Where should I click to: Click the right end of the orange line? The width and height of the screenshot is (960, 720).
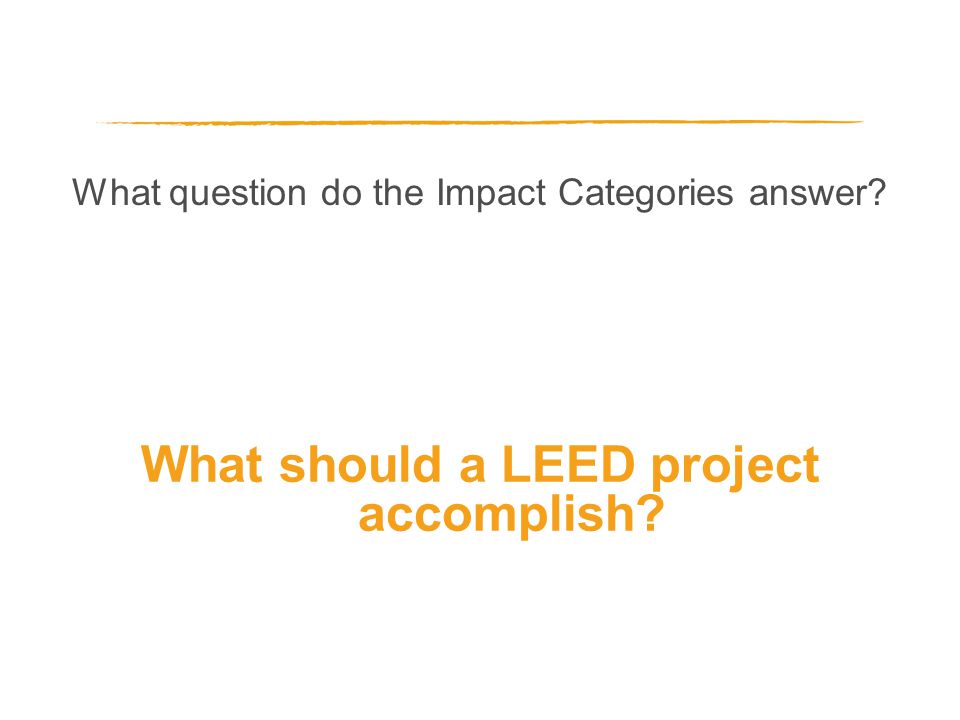[860, 122]
